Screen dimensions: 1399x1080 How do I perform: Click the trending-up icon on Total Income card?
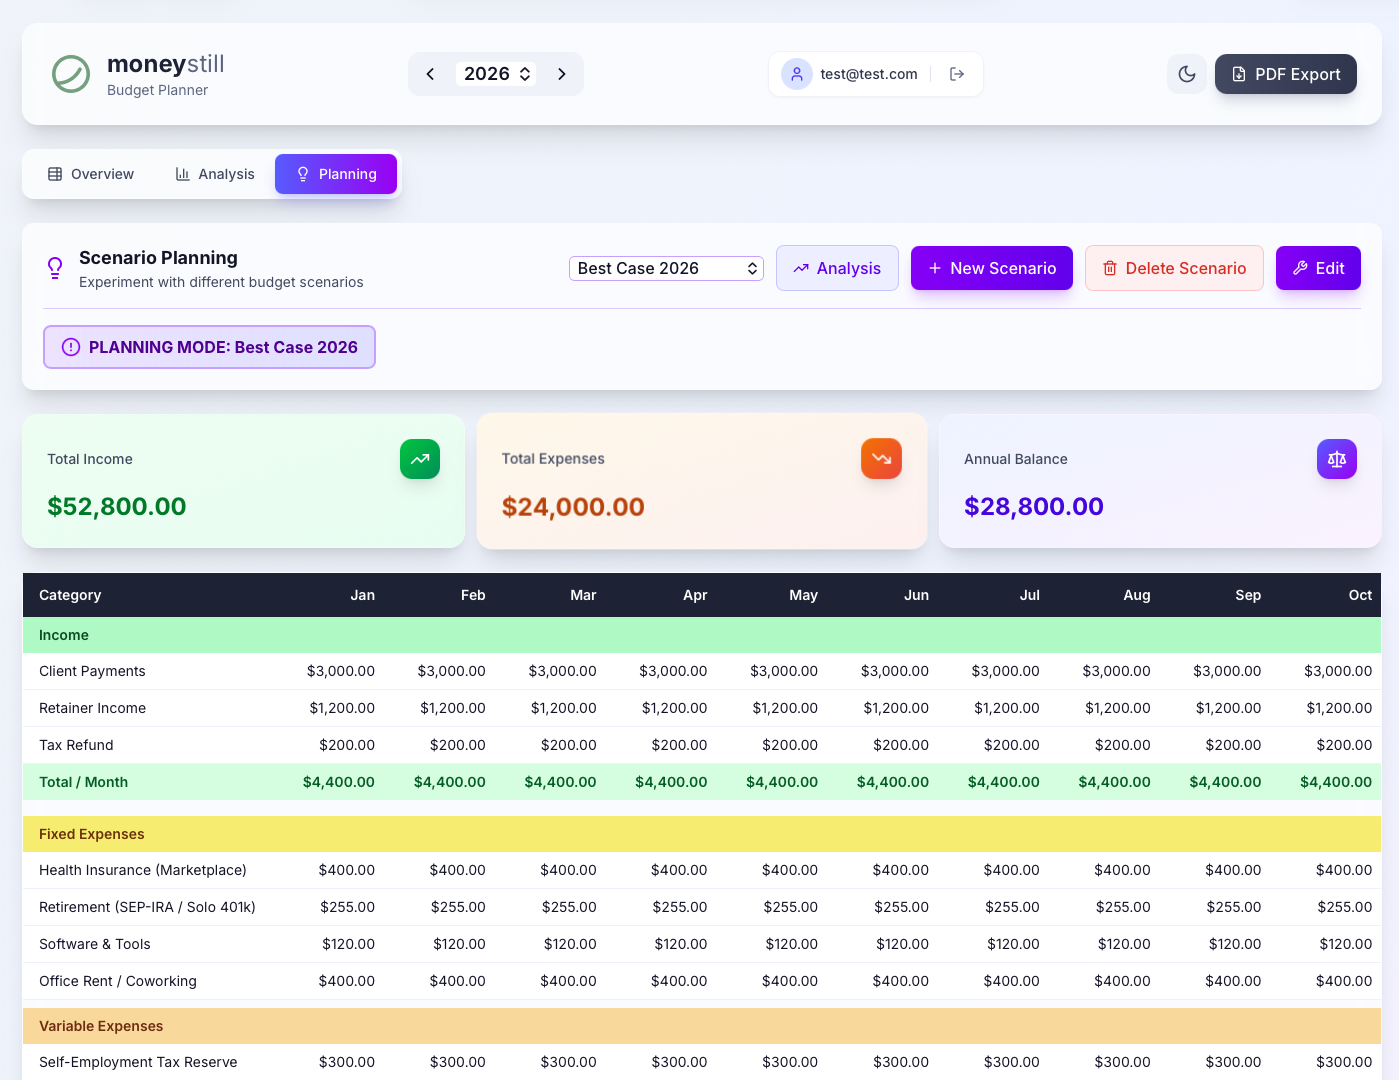point(419,459)
